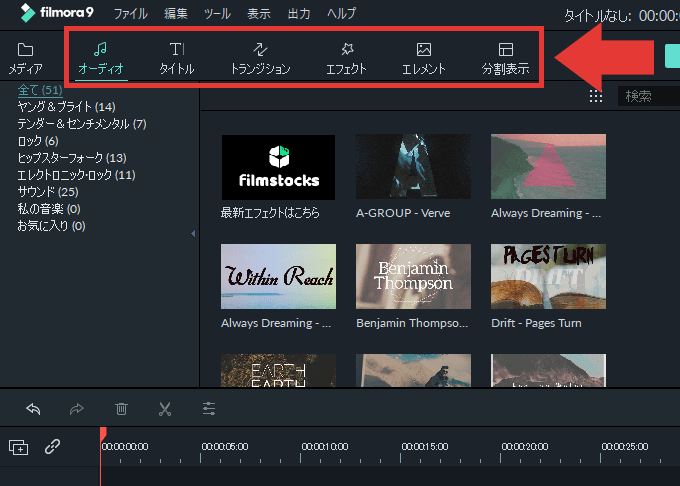The image size is (680, 486).
Task: Select category ヤング＆ブライト (14)
Action: click(66, 107)
